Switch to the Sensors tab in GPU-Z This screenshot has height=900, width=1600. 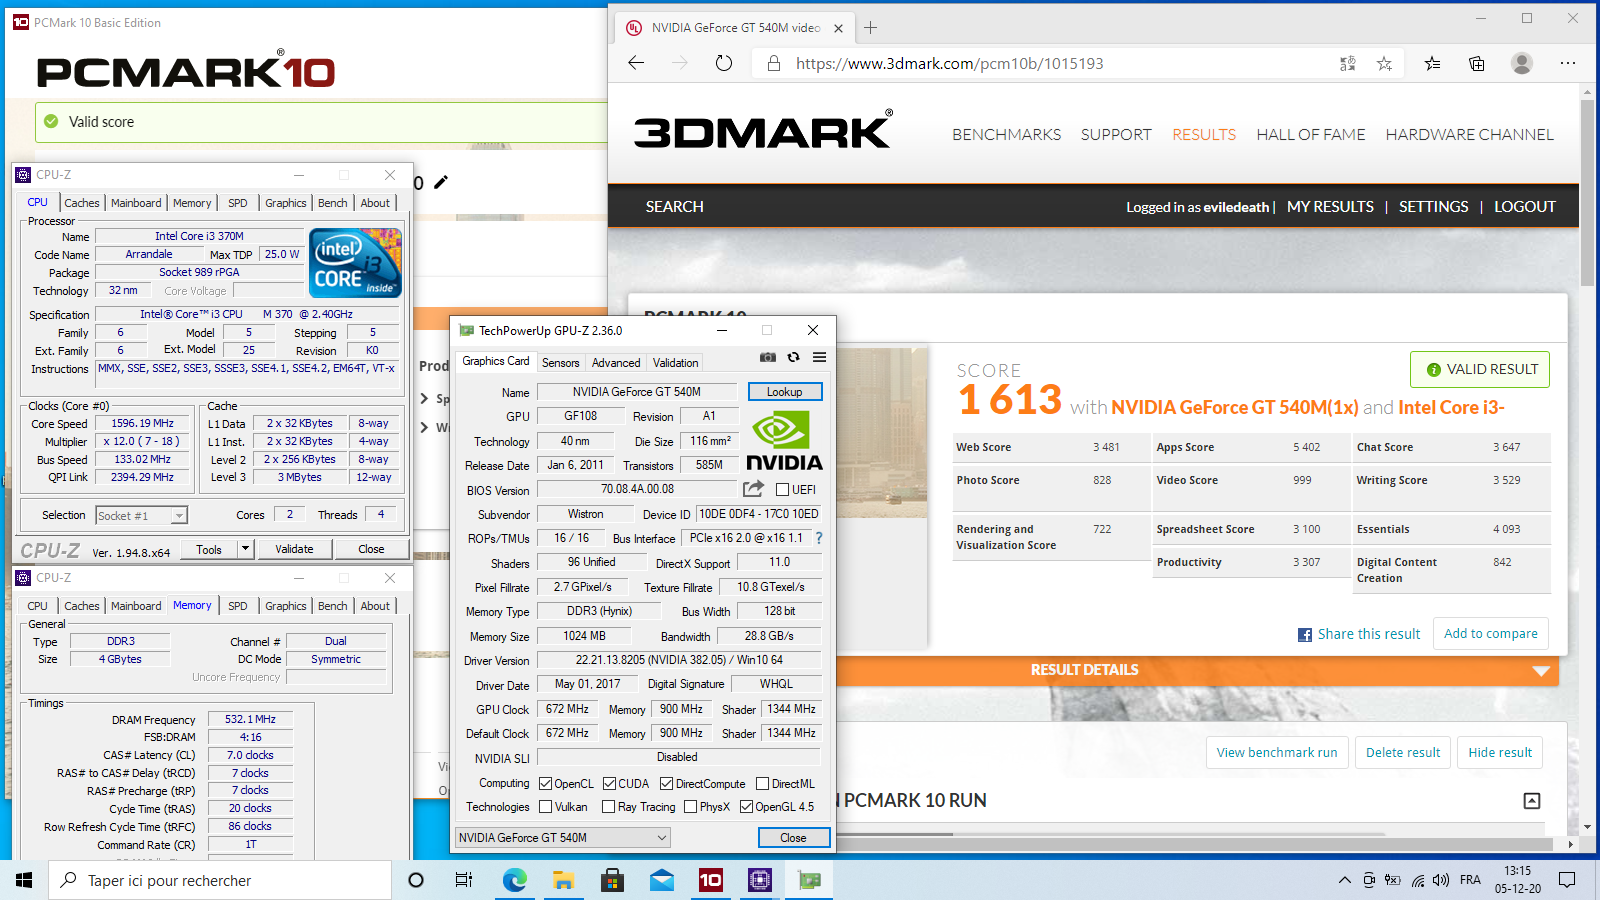point(560,363)
